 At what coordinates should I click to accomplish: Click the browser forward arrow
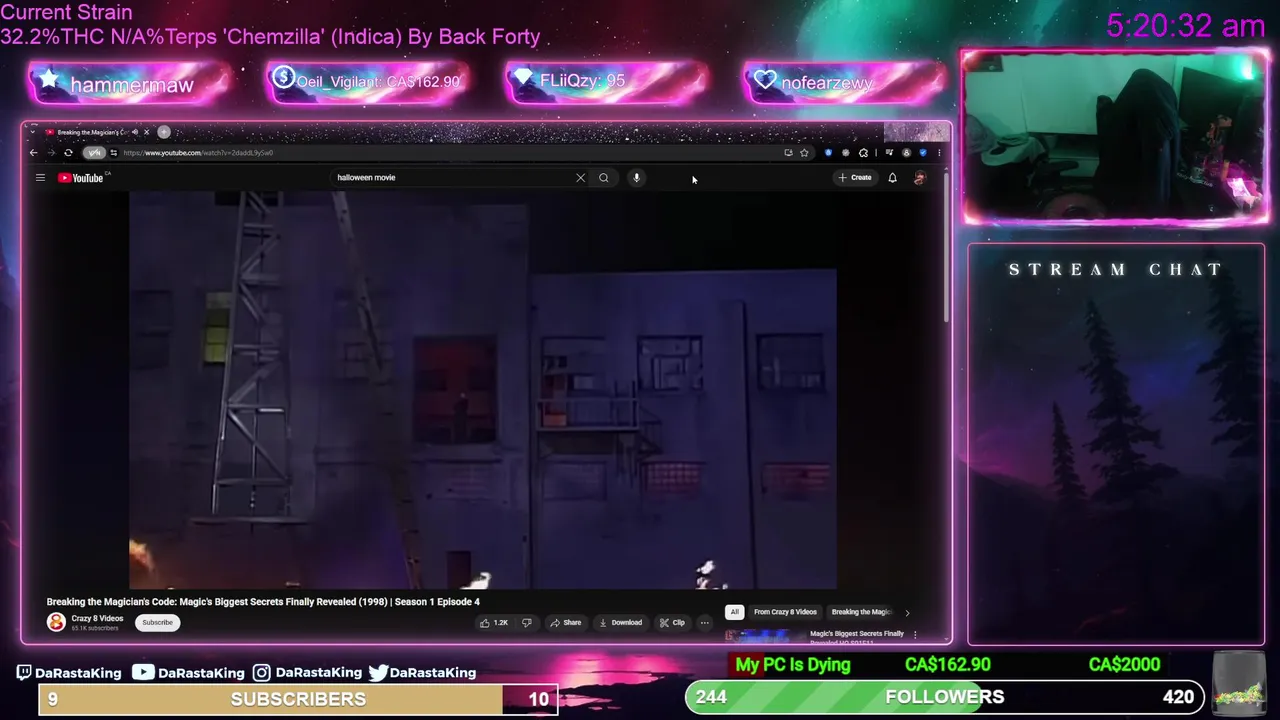(51, 153)
